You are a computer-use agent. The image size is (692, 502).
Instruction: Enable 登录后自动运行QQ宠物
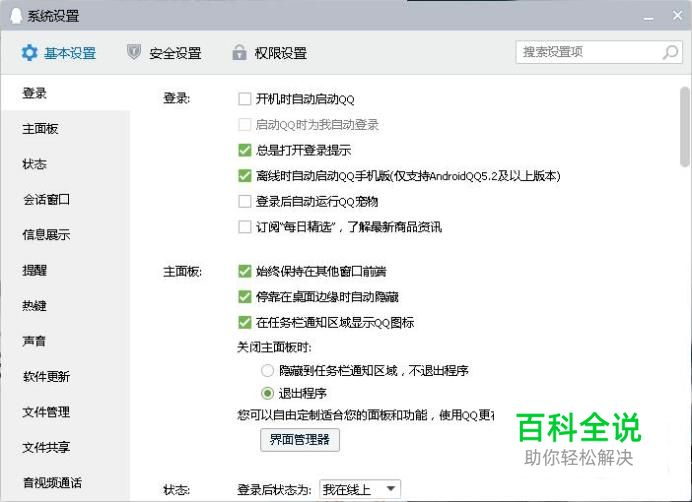point(244,201)
